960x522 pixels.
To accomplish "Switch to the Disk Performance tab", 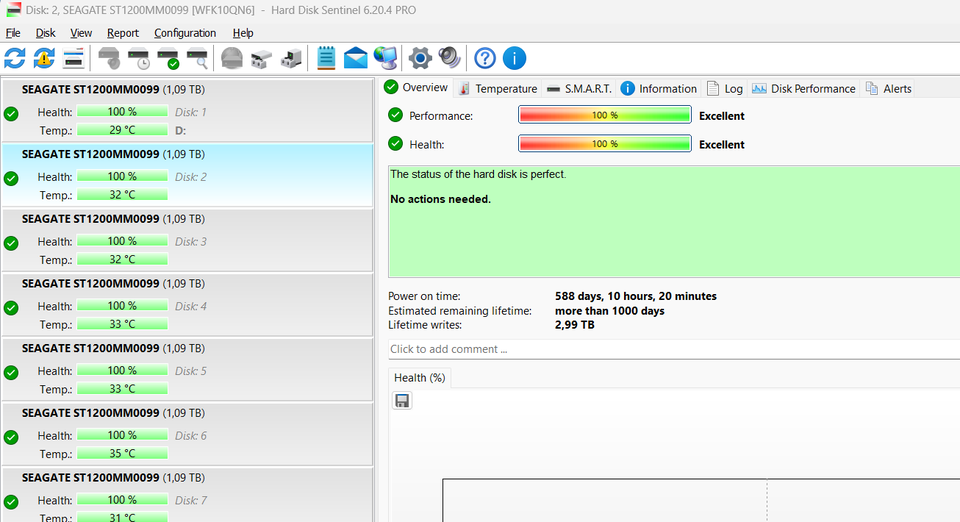I will pos(803,89).
